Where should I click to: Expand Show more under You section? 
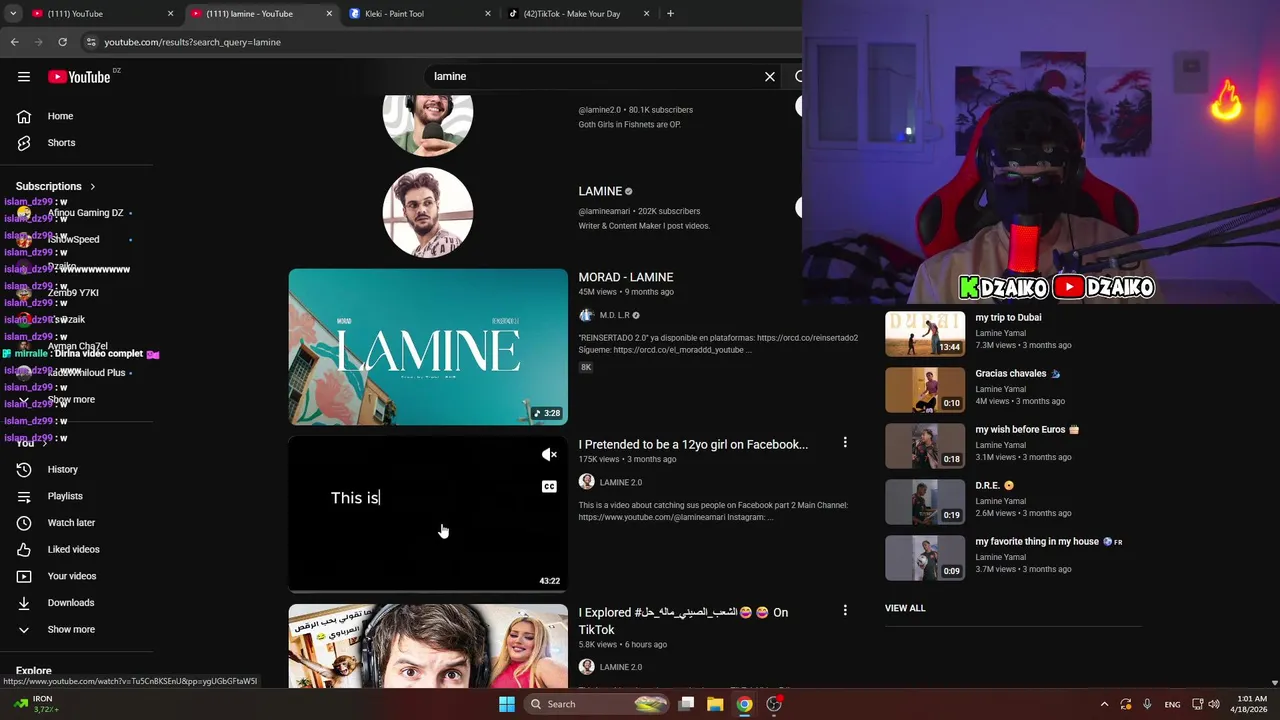click(71, 630)
